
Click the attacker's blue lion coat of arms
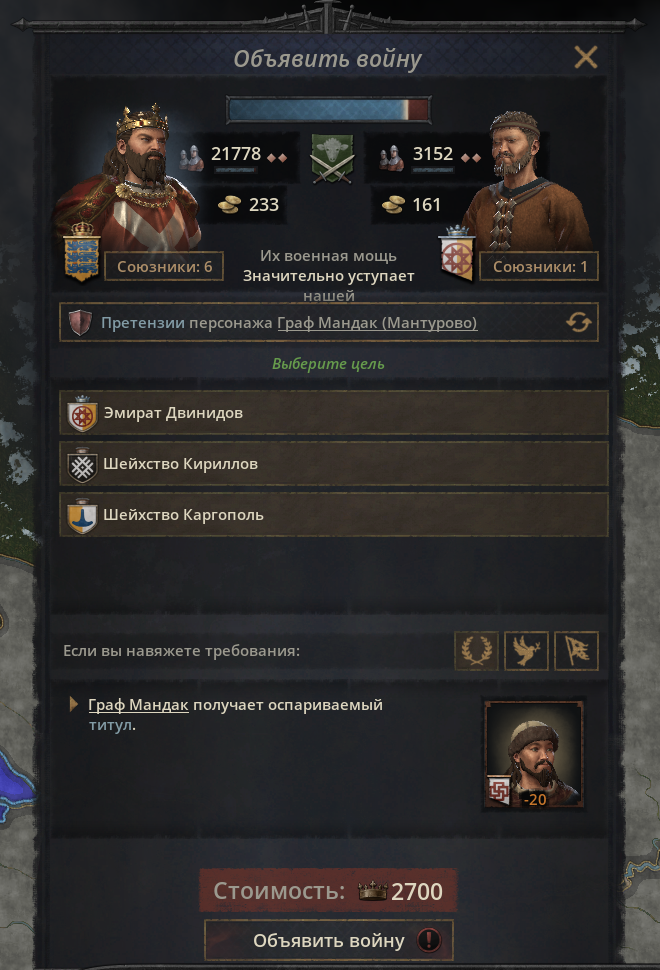click(82, 252)
